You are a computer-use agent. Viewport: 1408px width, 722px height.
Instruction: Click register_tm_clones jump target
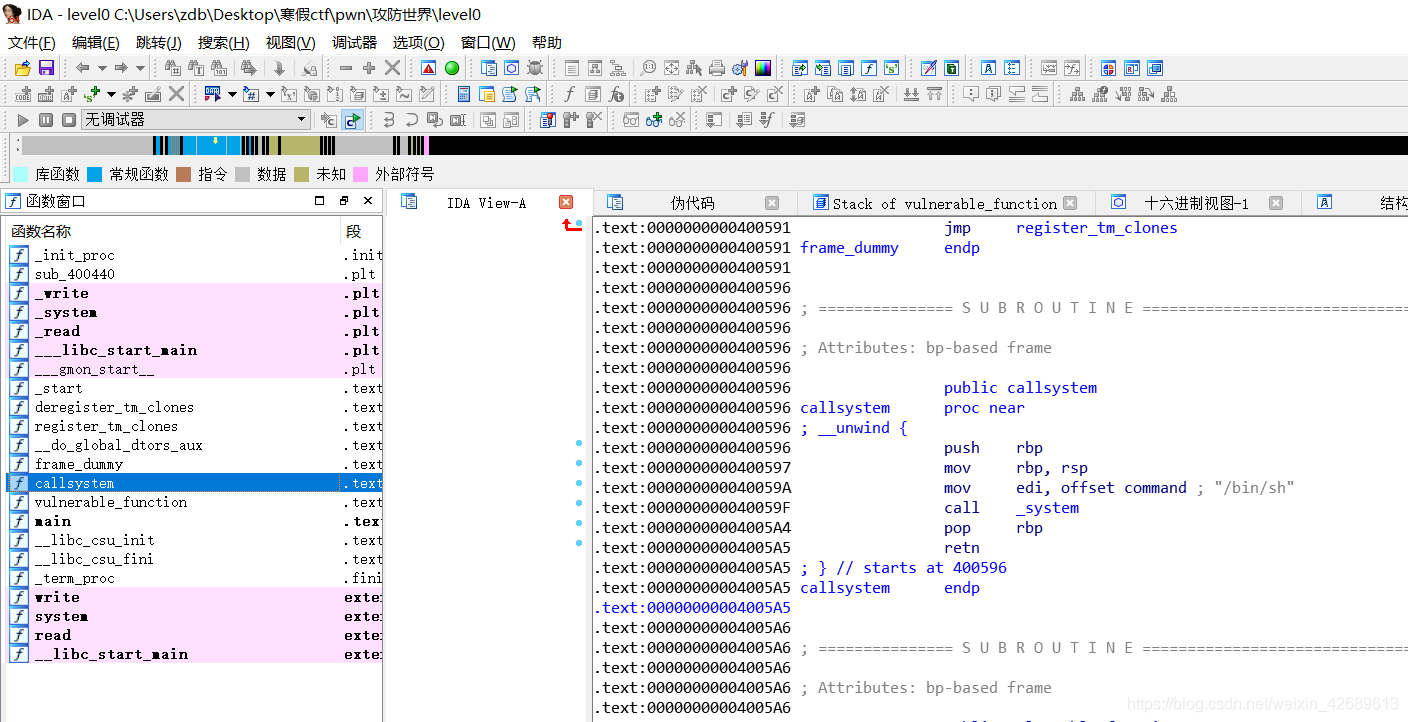(x=1097, y=228)
